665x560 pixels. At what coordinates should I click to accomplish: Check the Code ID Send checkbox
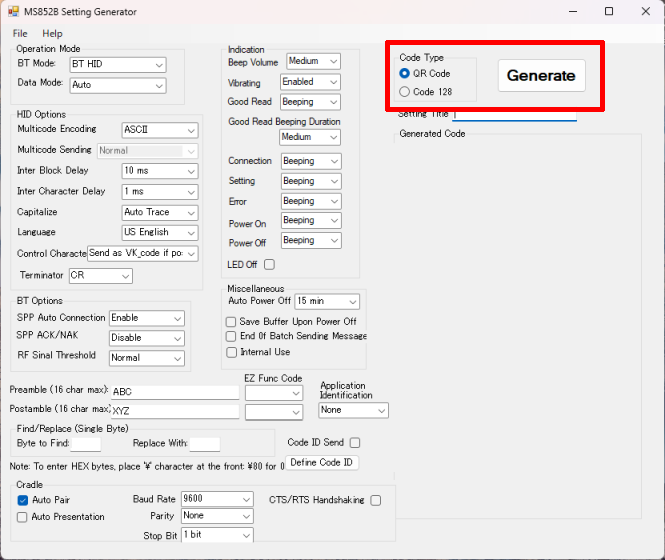coord(355,443)
